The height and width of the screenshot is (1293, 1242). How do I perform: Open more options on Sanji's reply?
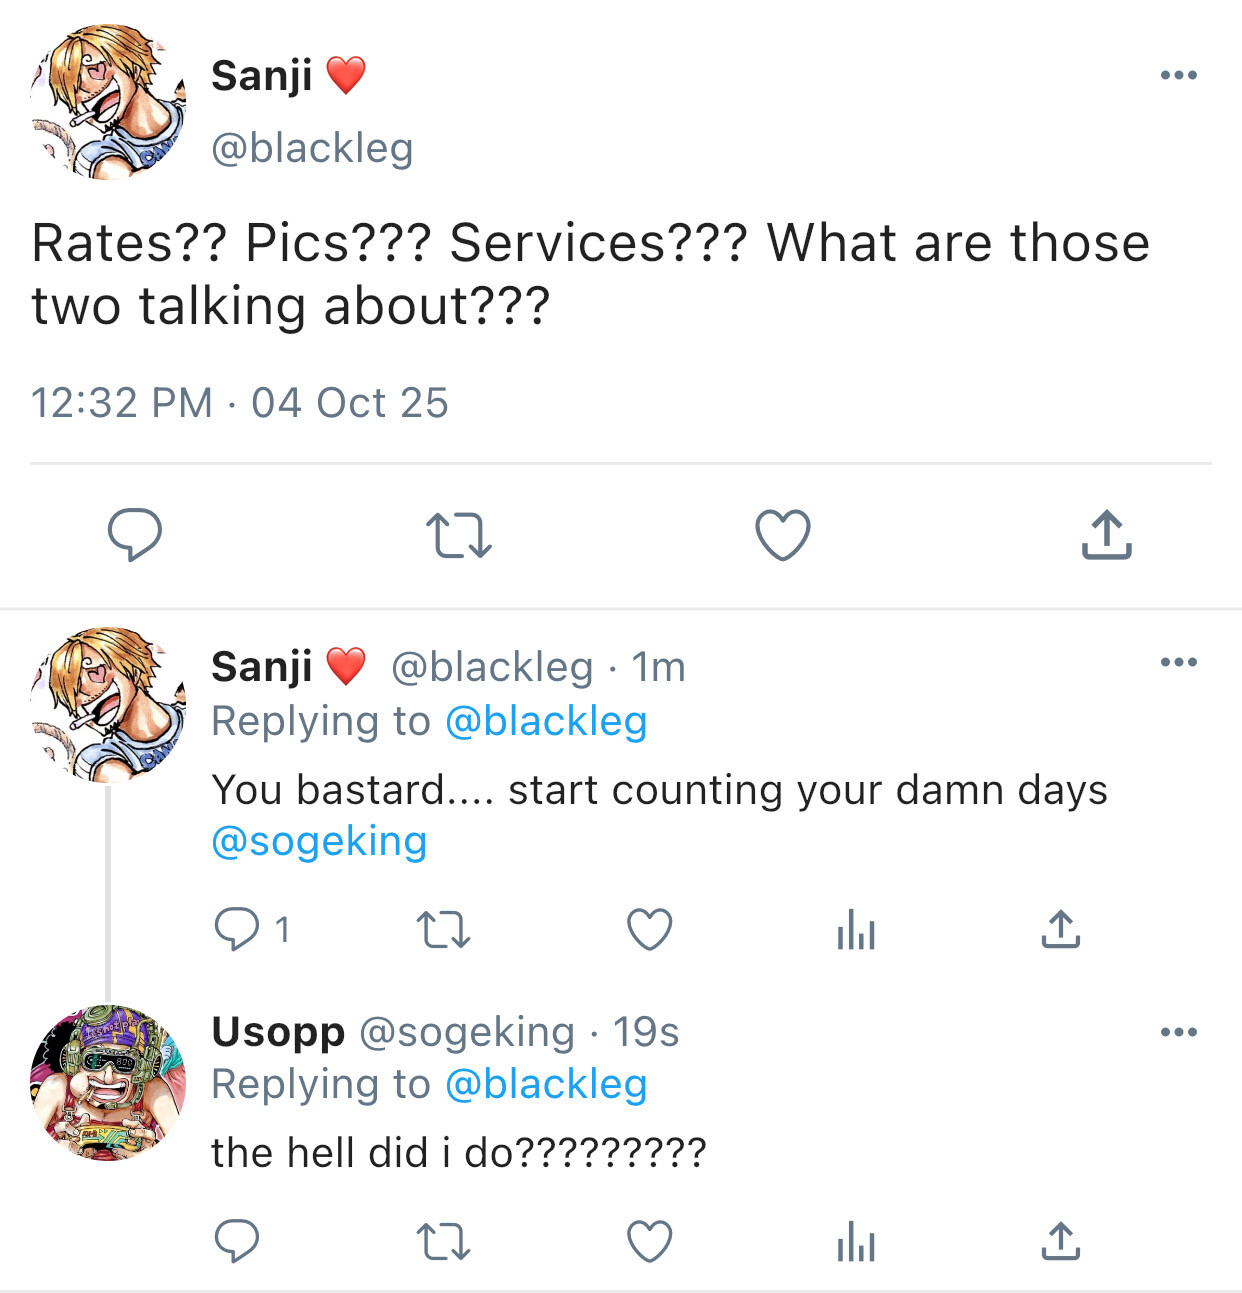(1179, 662)
